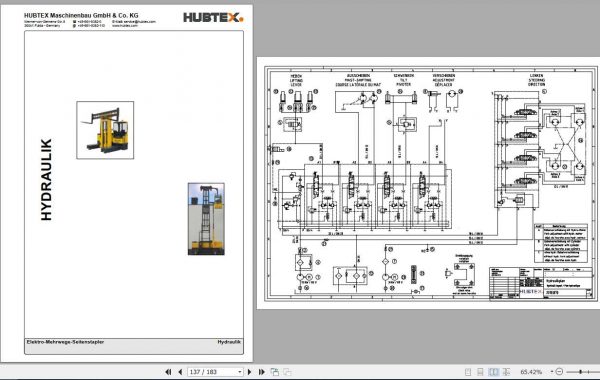Viewport: 600px width, 380px height.
Task: Open the page number dropdown arrow
Action: pyautogui.click(x=240, y=372)
